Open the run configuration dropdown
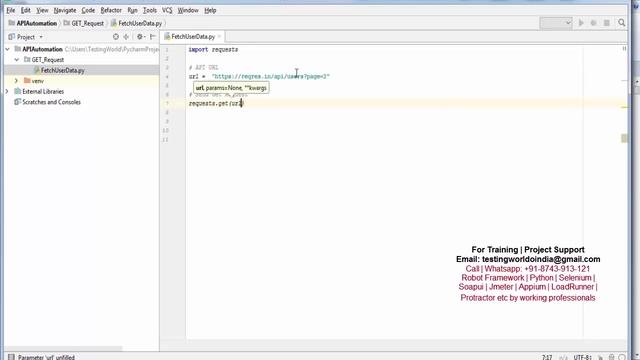Image resolution: width=640 pixels, height=360 pixels. click(x=556, y=23)
